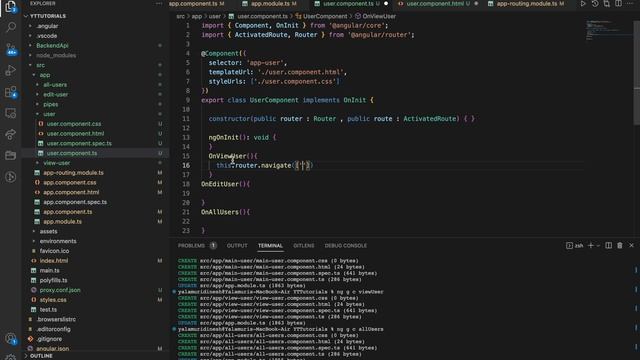Image resolution: width=640 pixels, height=360 pixels.
Task: Open the Extensions view
Action: [x=11, y=92]
